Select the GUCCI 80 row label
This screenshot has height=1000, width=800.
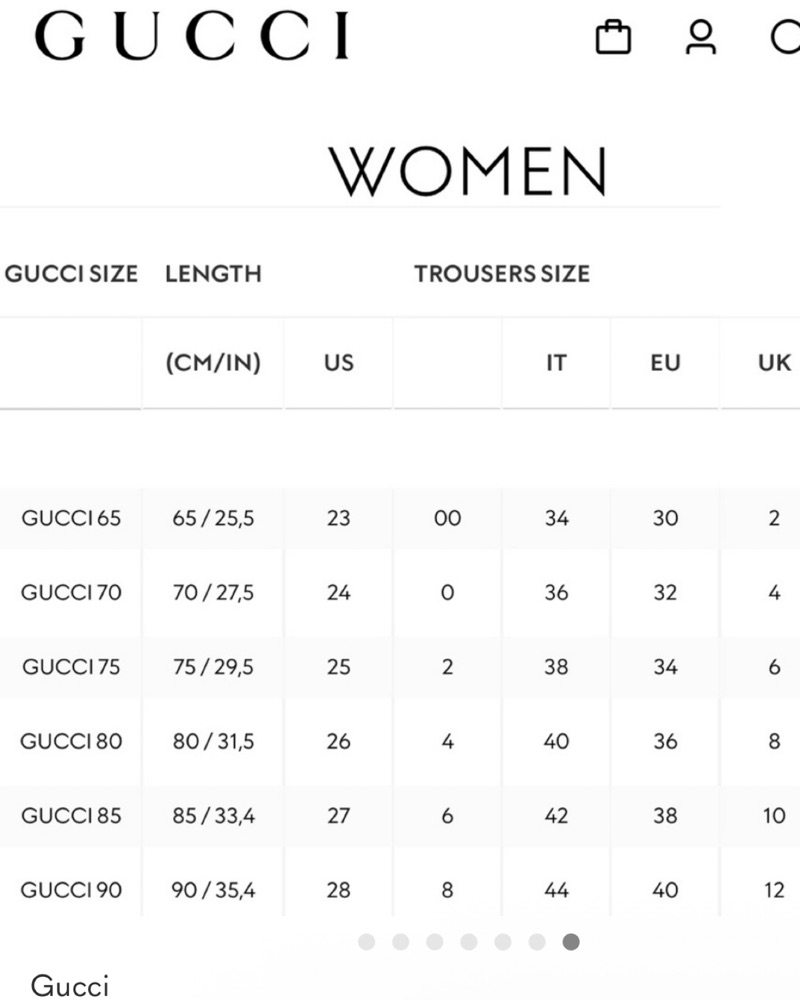pyautogui.click(x=71, y=741)
